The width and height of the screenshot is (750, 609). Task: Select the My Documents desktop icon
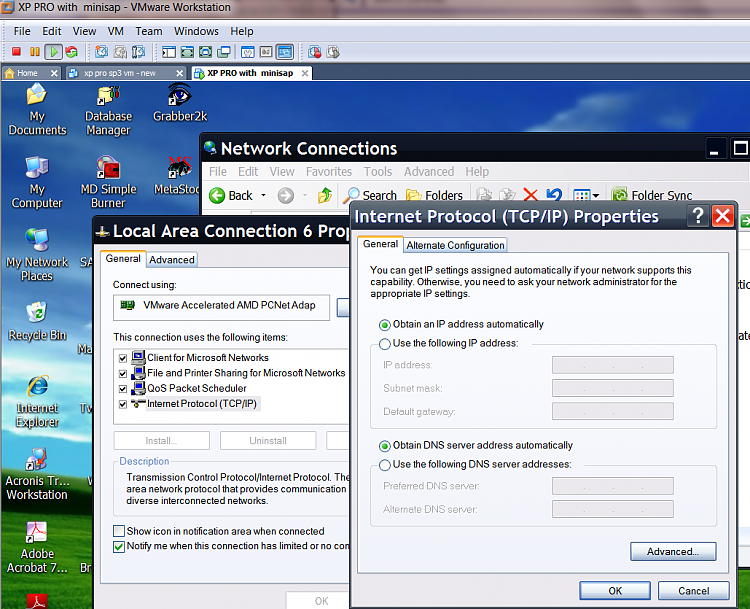[x=37, y=109]
